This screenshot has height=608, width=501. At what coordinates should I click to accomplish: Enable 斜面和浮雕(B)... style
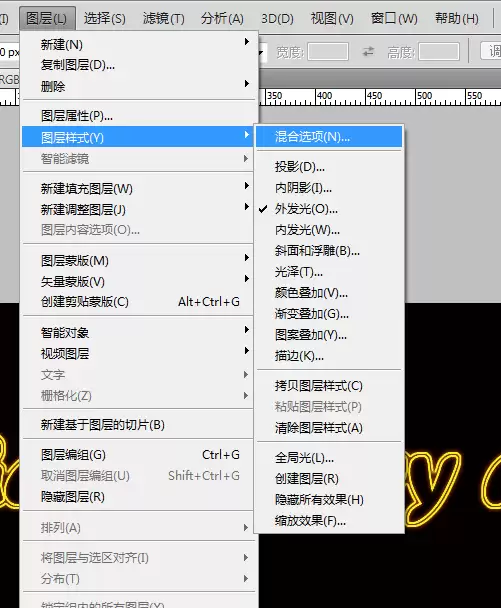click(329, 251)
